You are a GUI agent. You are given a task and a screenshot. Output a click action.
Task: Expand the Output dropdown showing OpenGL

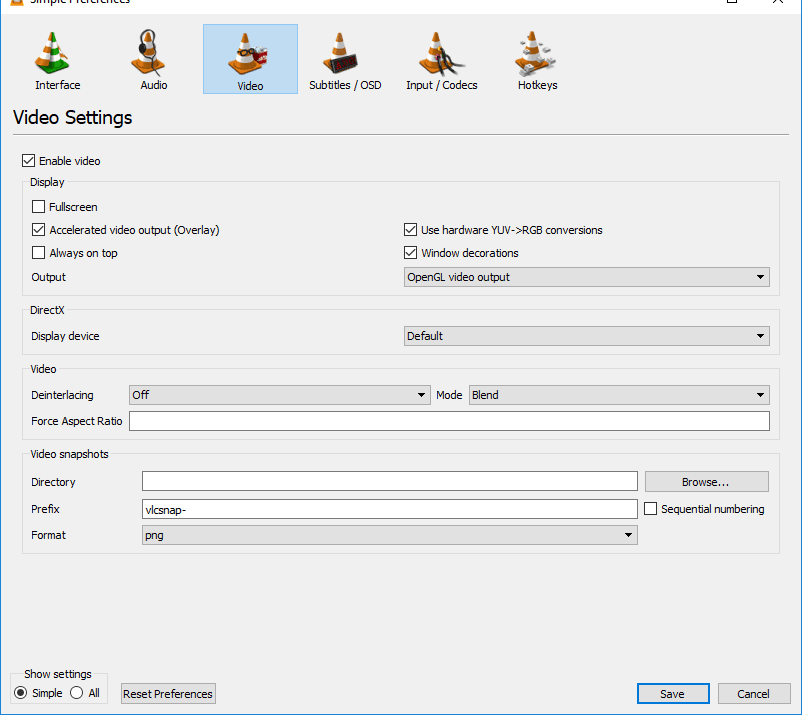(x=587, y=277)
